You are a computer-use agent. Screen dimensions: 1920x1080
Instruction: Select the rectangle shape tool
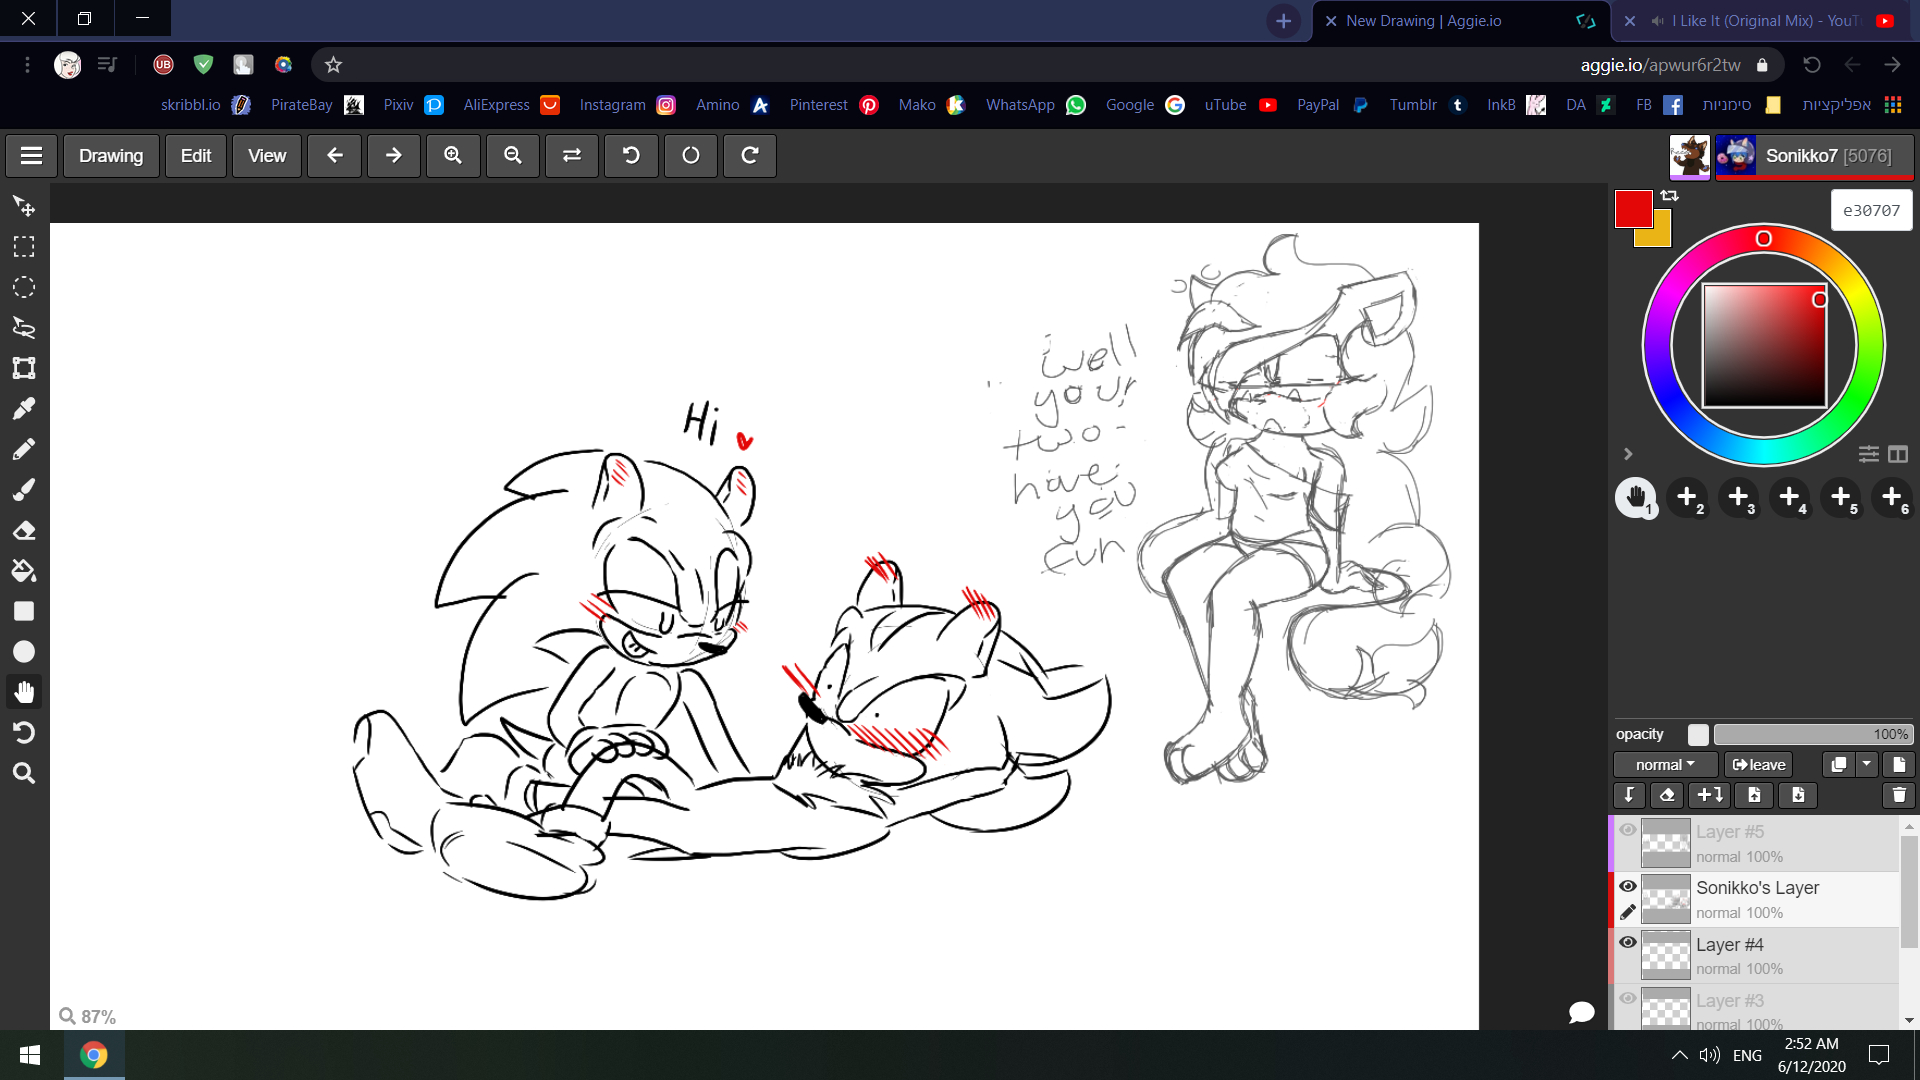(24, 611)
